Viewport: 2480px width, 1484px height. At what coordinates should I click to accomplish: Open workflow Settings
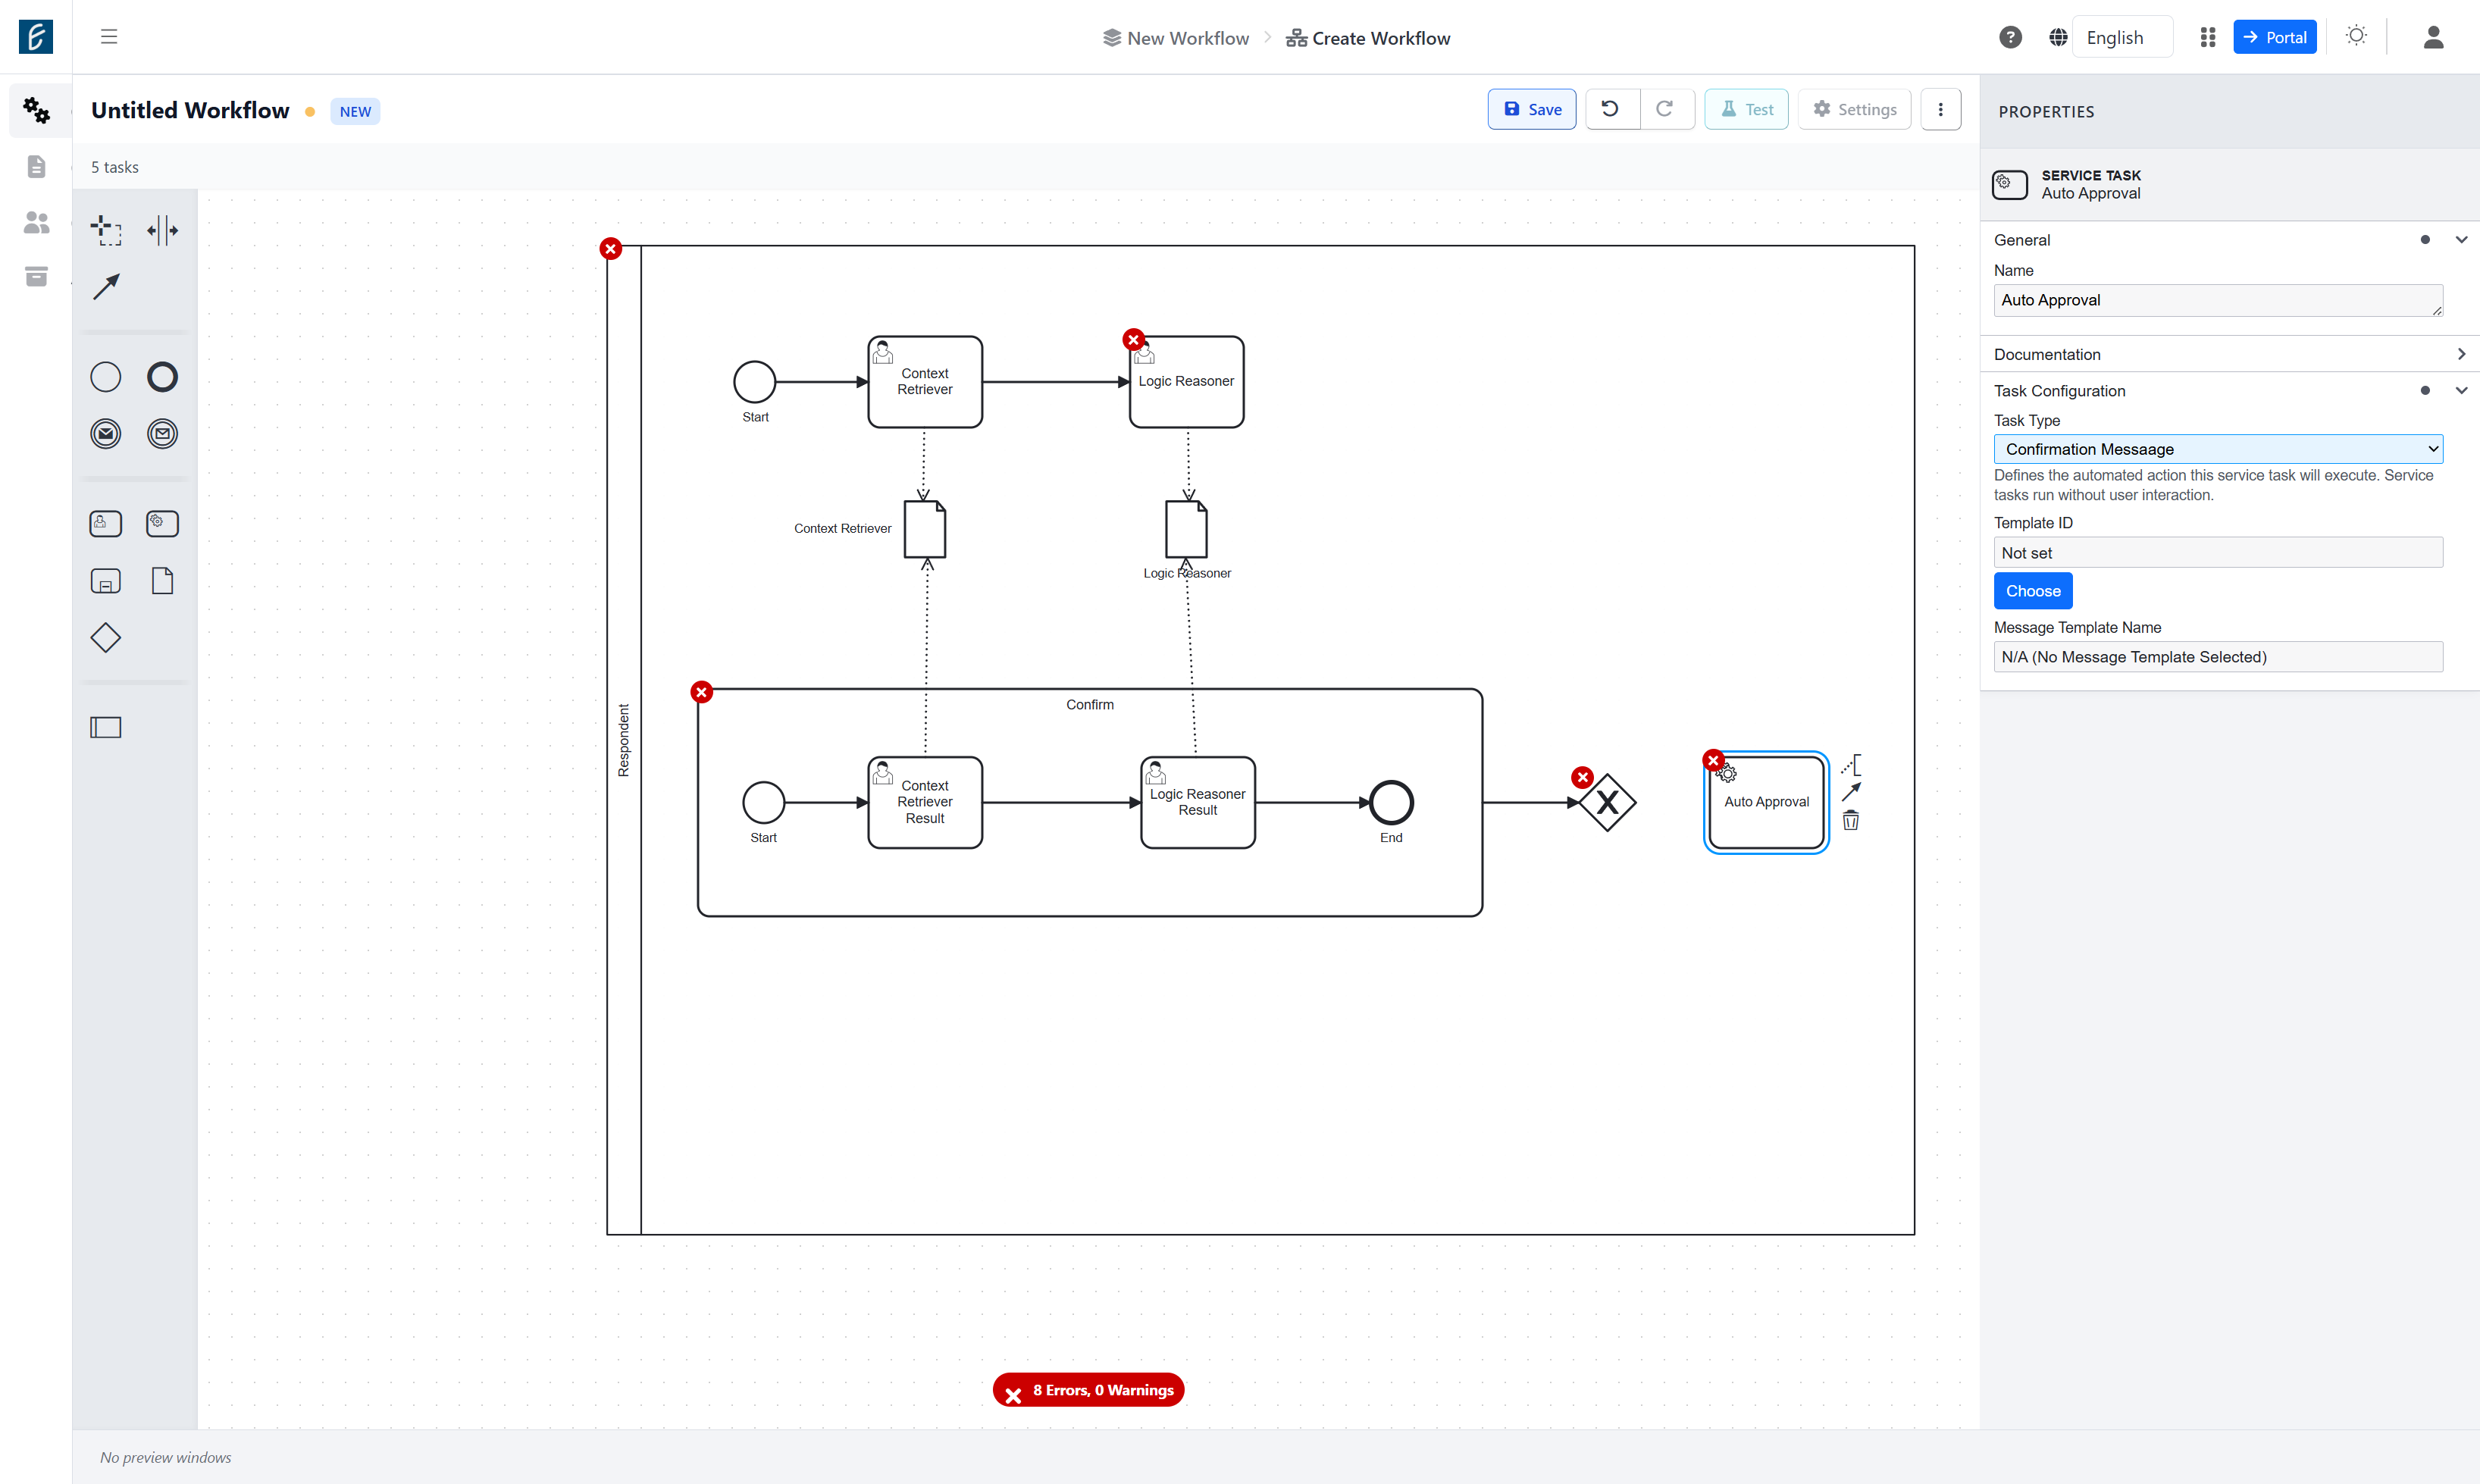(1855, 110)
